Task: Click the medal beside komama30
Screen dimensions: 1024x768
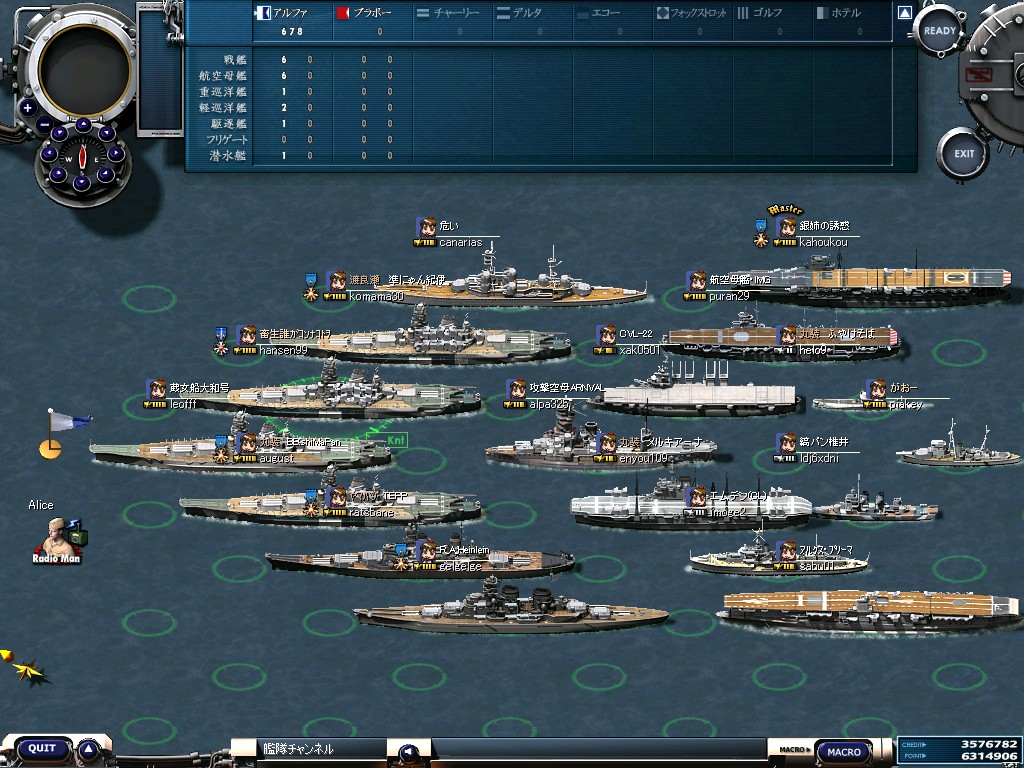Action: pyautogui.click(x=312, y=287)
